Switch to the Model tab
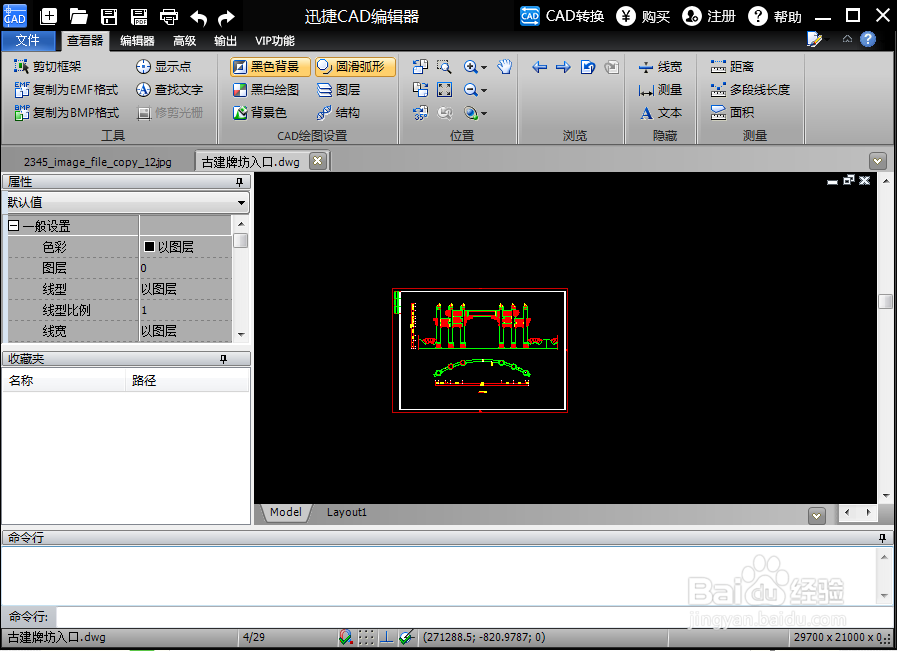The height and width of the screenshot is (651, 897). tap(285, 512)
